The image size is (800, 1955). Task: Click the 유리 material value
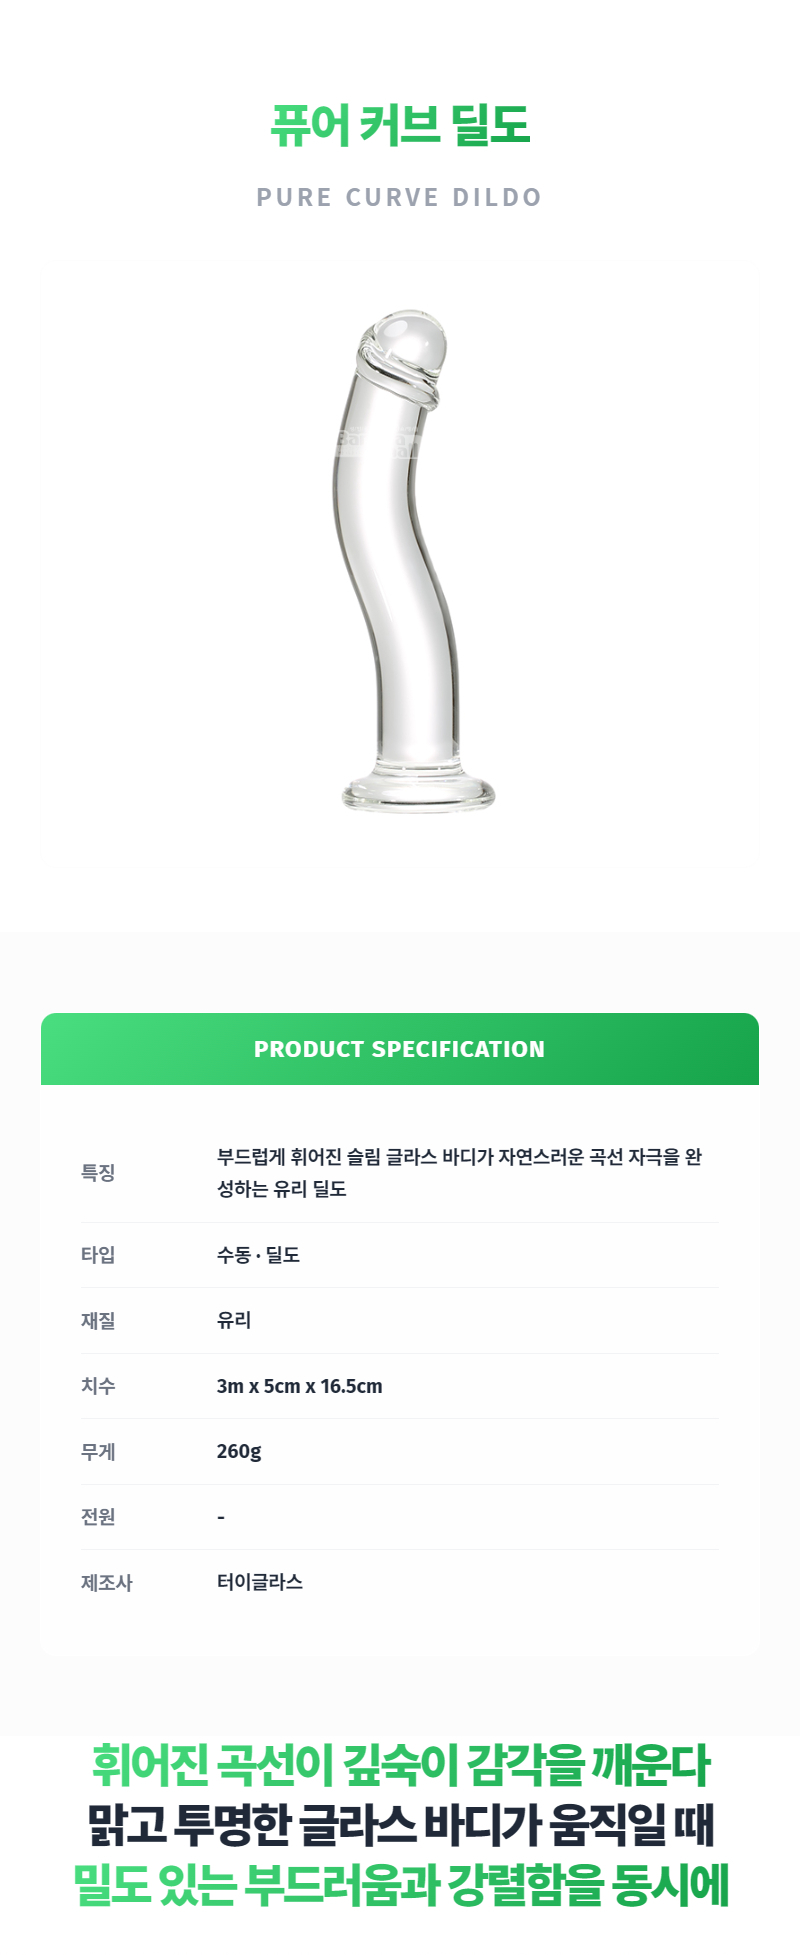tap(234, 1320)
